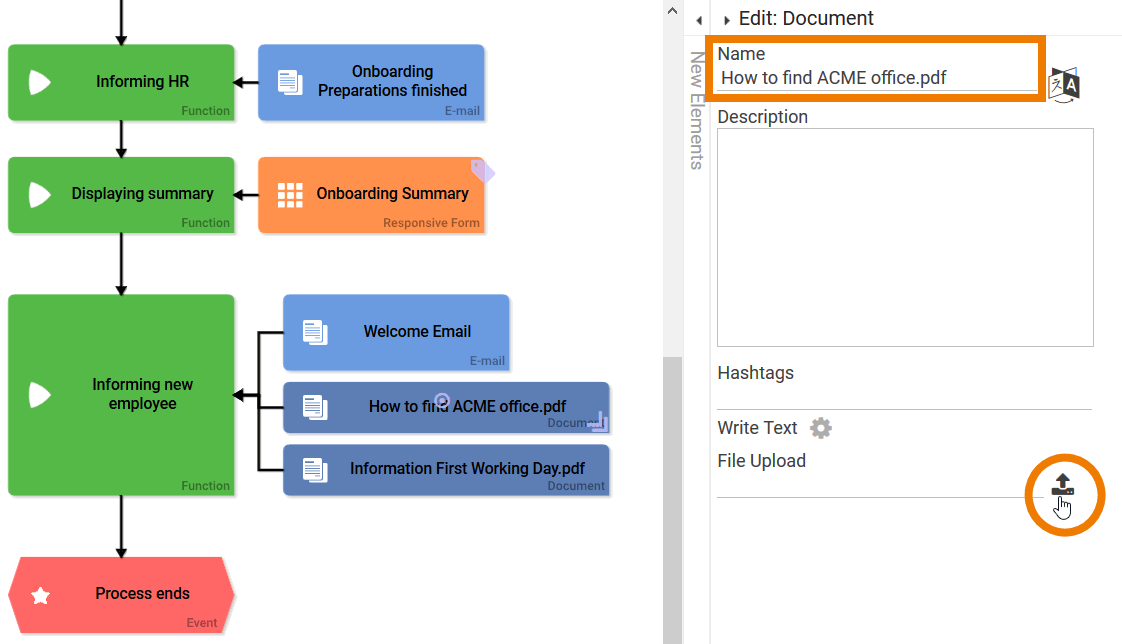Click the file upload icon
Screen dimensions: 1122x644
click(x=1062, y=485)
